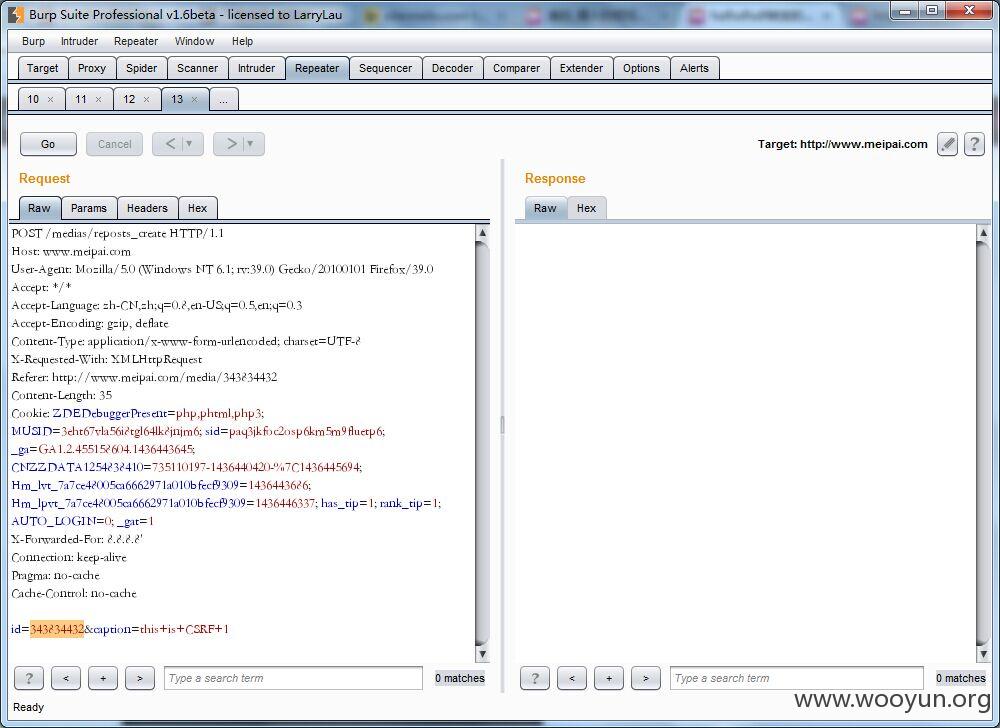Click the plus button under Request panel
The width and height of the screenshot is (1000, 728).
click(x=103, y=678)
